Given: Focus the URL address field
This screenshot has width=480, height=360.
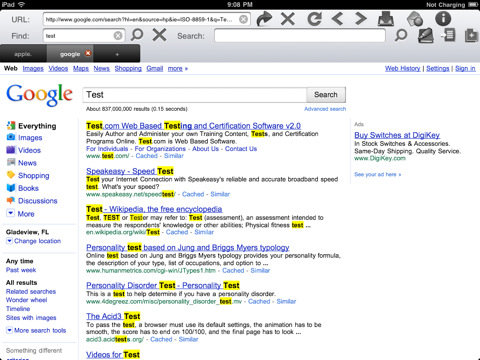Looking at the screenshot, I should (146, 19).
